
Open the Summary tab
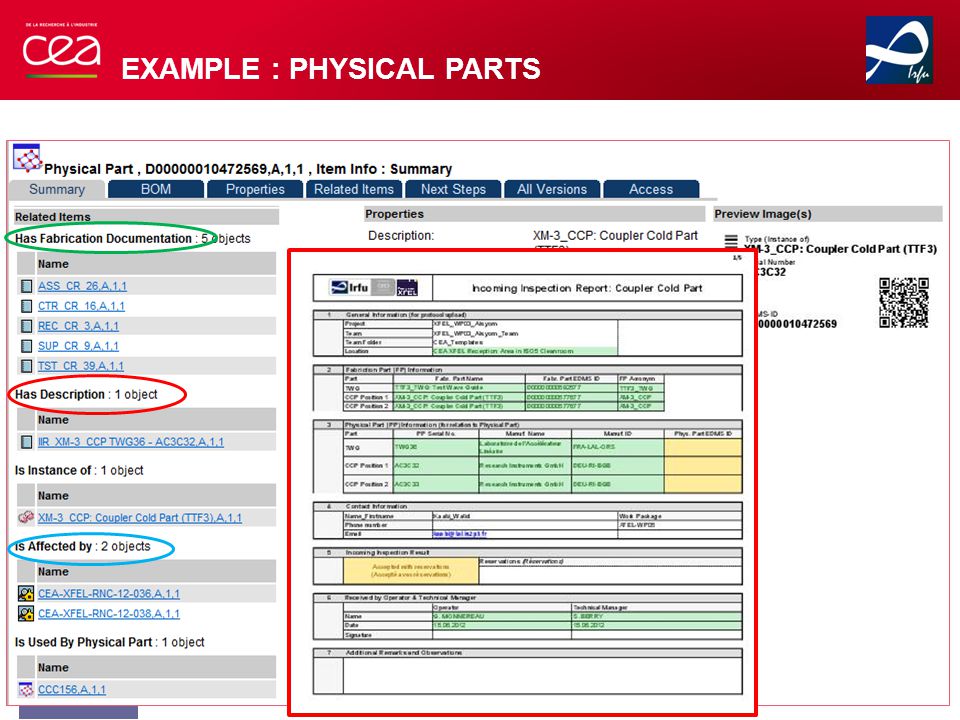click(x=56, y=189)
